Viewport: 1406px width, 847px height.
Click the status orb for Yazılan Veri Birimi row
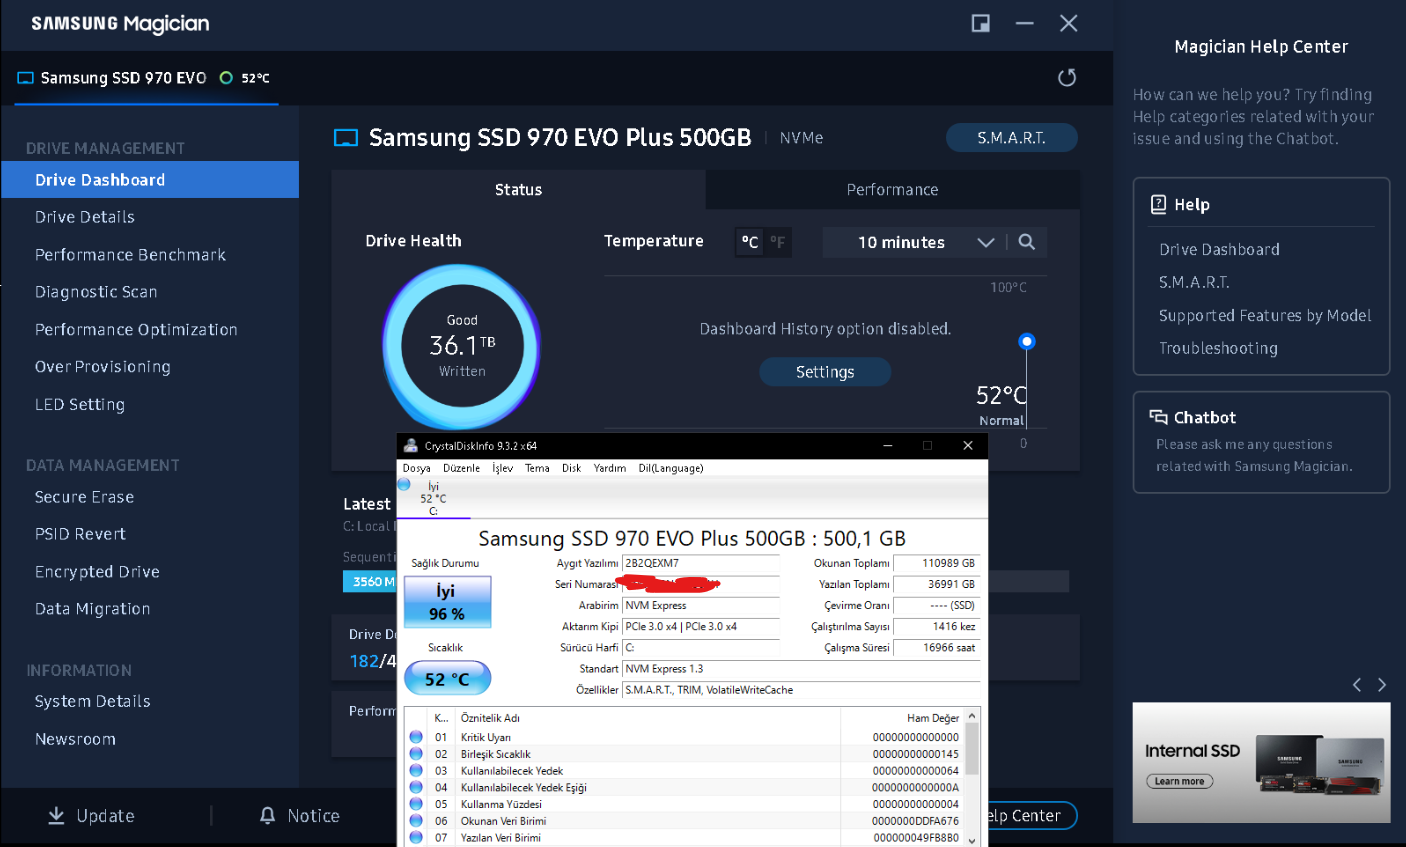pyautogui.click(x=416, y=837)
